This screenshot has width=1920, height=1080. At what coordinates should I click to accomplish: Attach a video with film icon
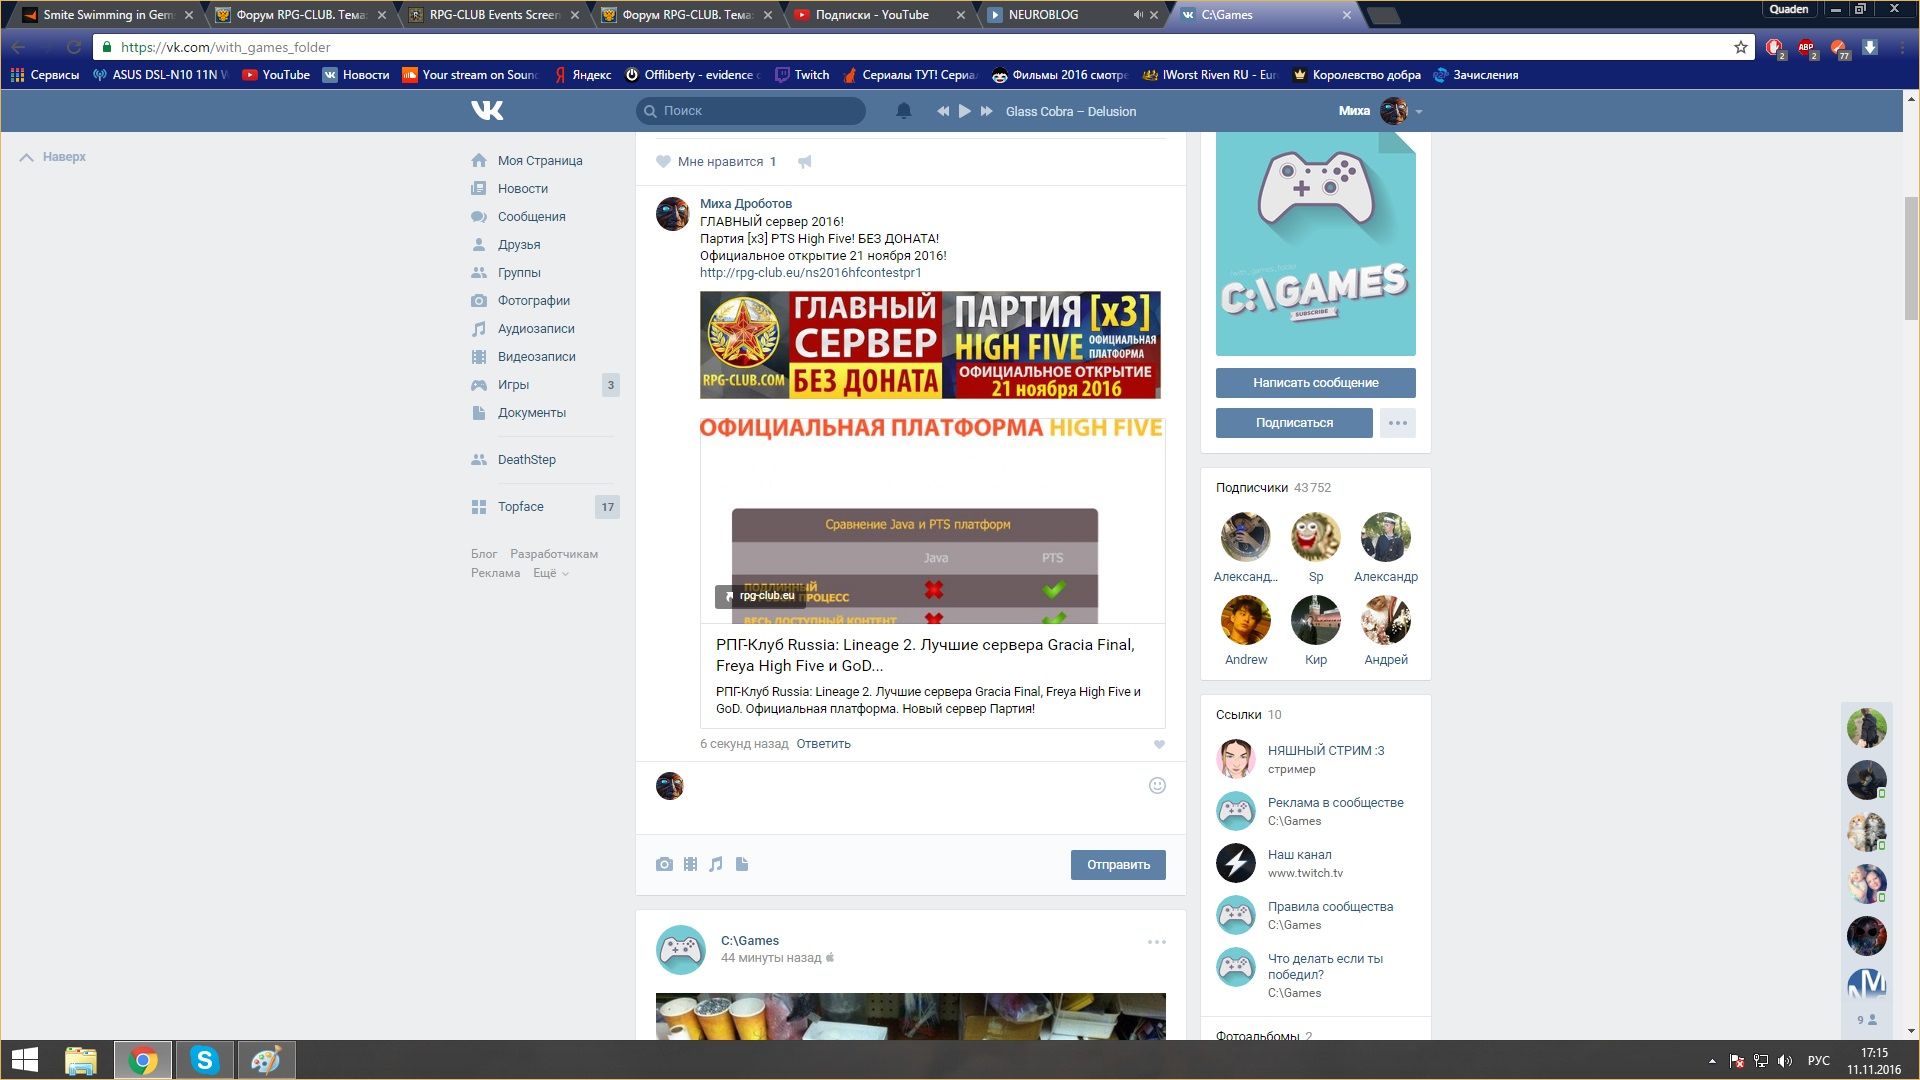(x=690, y=864)
